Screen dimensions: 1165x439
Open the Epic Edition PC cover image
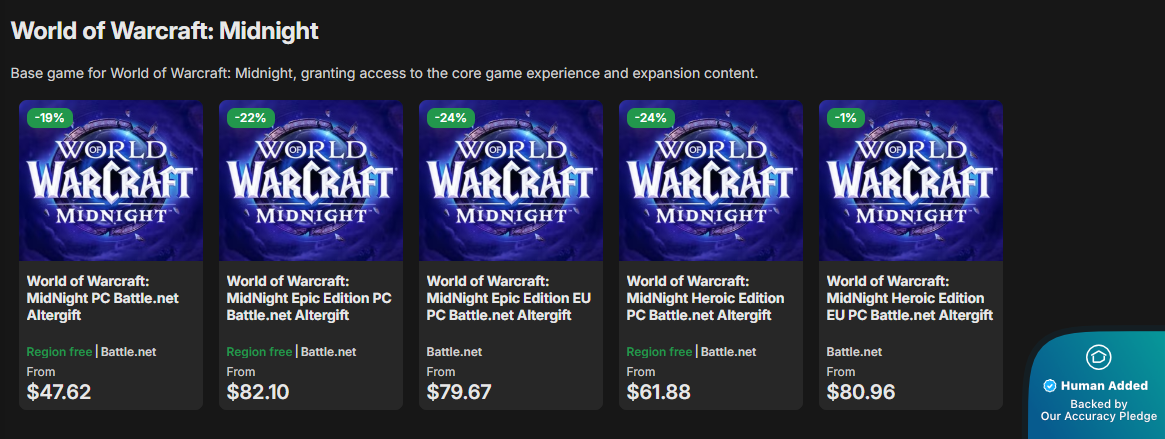click(x=311, y=181)
